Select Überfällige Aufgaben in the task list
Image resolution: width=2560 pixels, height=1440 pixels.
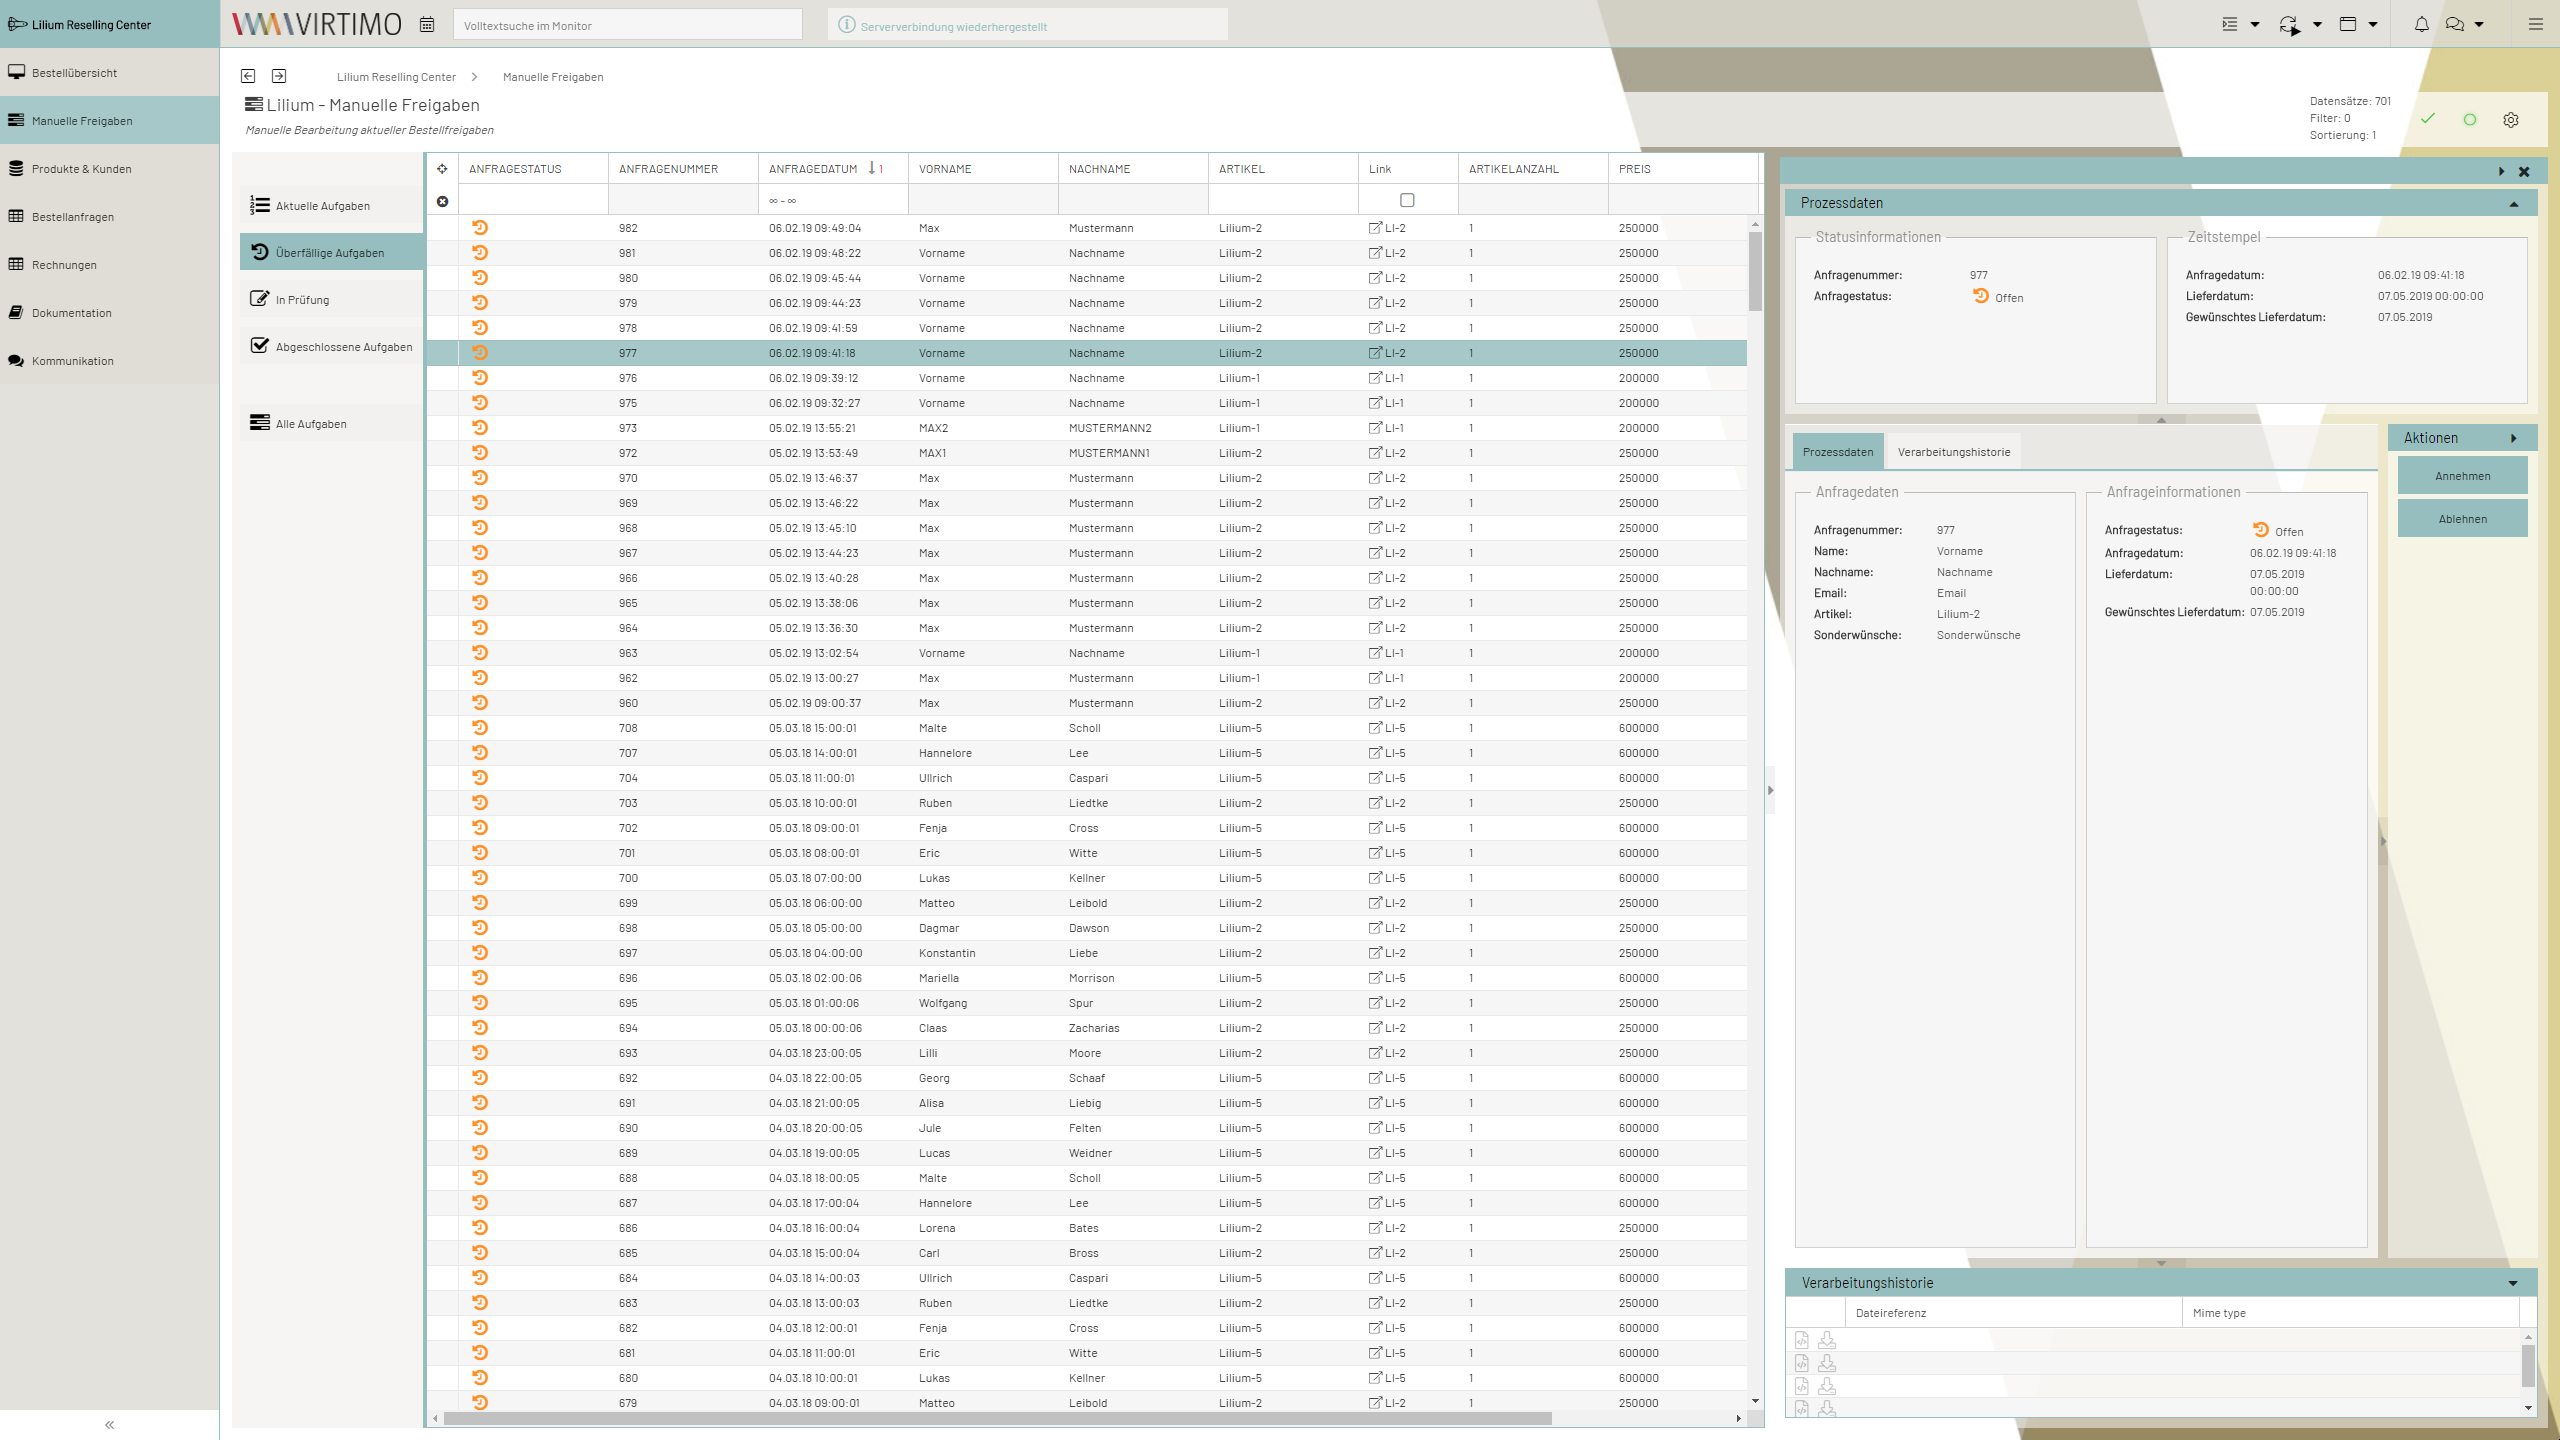click(331, 253)
